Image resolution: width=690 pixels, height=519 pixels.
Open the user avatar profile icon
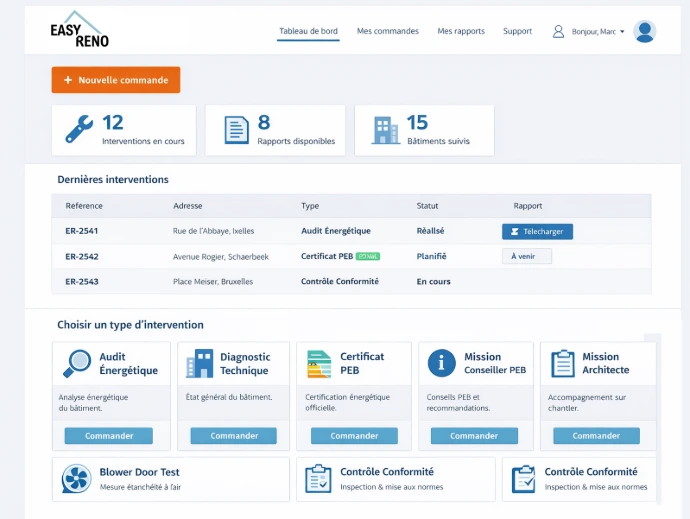pyautogui.click(x=645, y=31)
